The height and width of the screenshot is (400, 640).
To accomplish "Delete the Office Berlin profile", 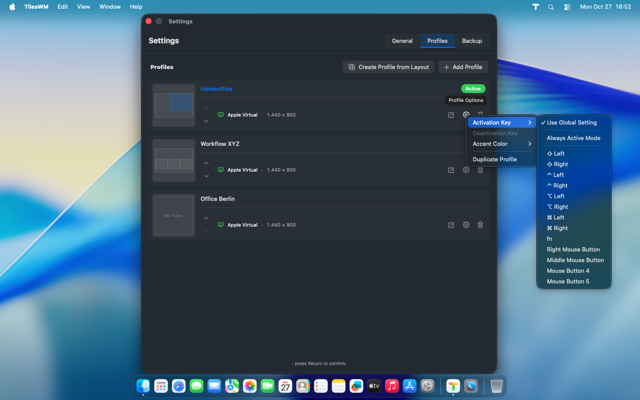I will (480, 225).
